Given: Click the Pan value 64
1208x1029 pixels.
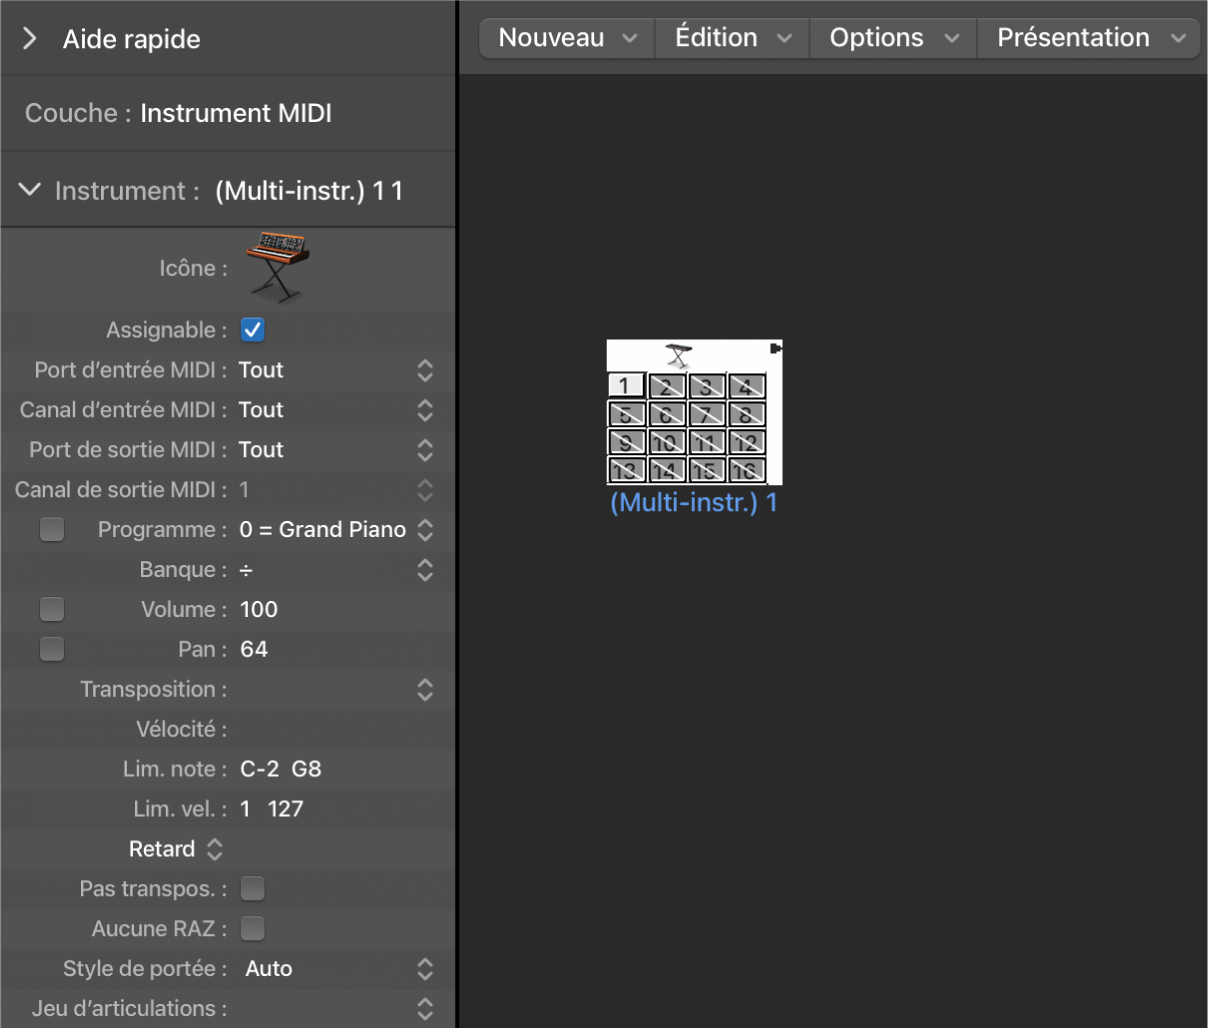Looking at the screenshot, I should point(254,649).
